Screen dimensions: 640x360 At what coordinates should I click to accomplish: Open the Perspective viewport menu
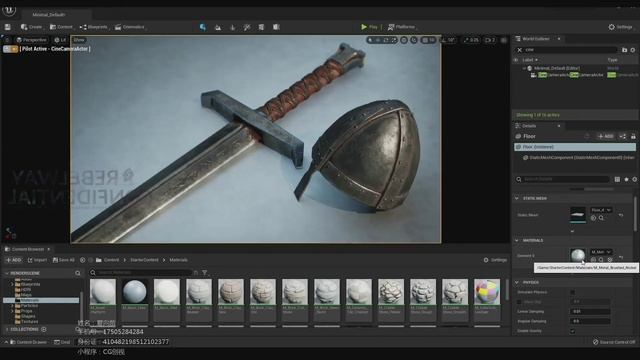32,40
